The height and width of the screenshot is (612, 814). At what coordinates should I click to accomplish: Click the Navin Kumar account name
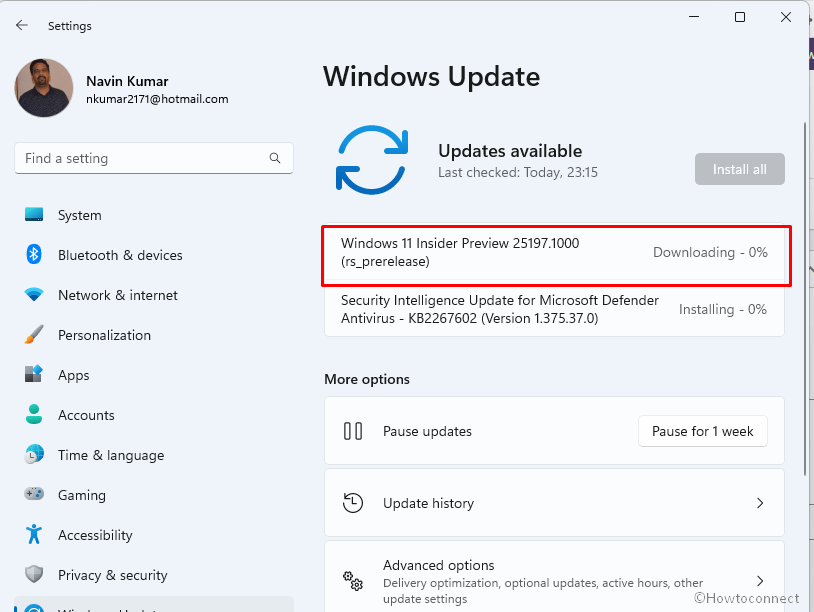127,81
